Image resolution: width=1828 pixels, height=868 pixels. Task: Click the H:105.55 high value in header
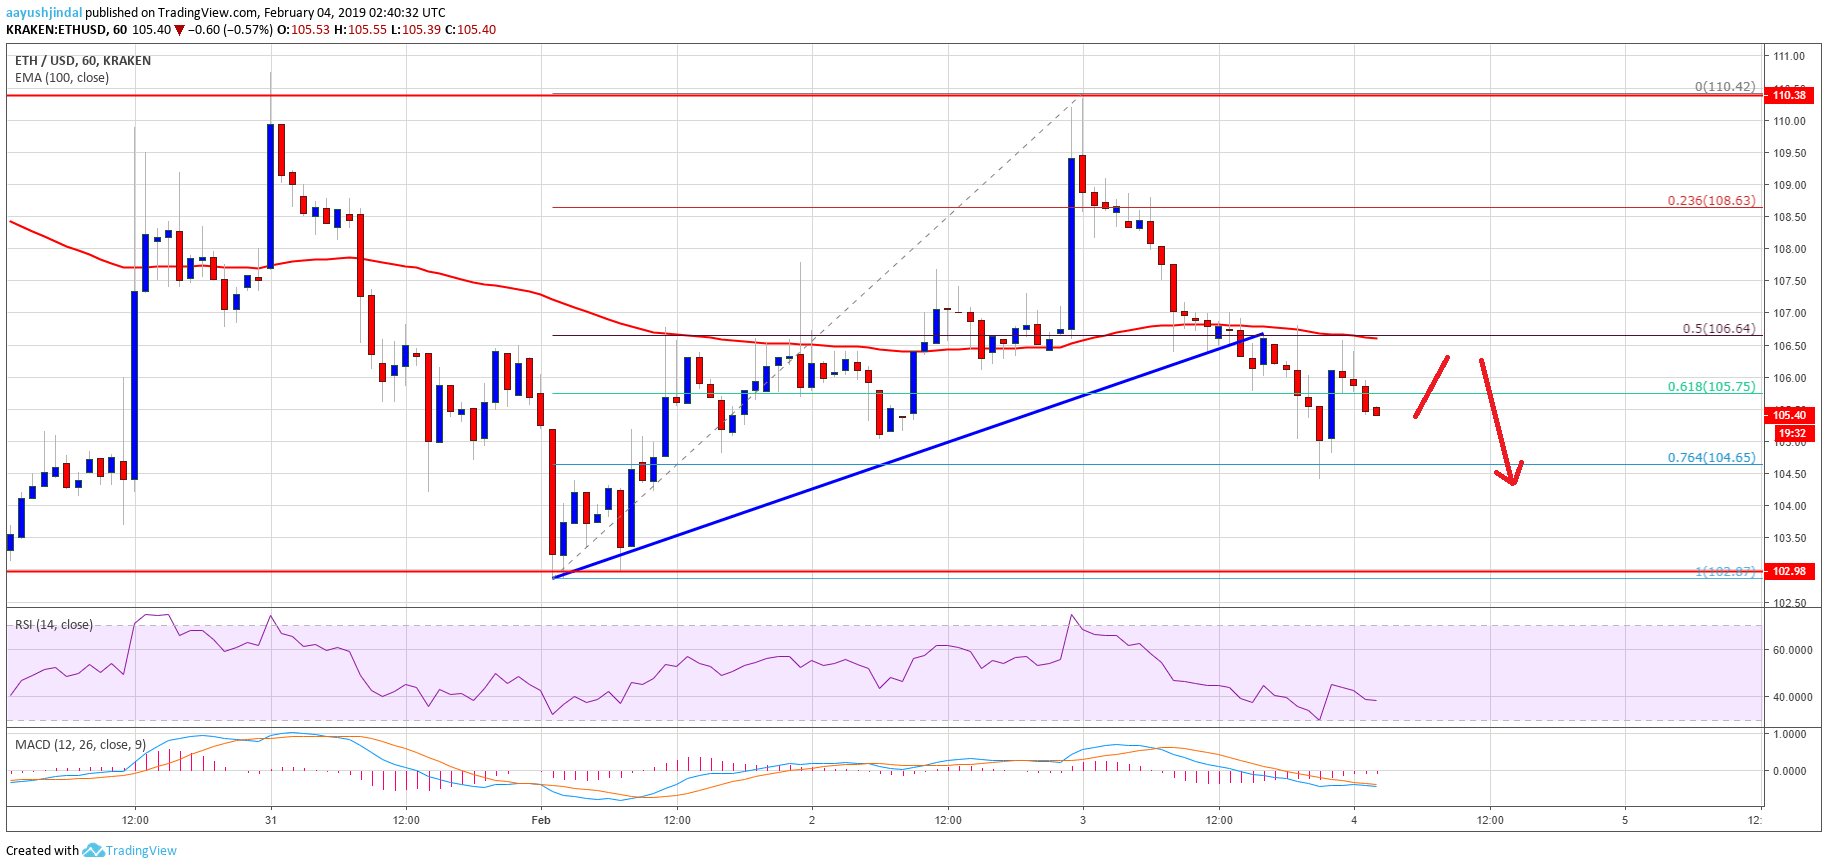pyautogui.click(x=360, y=30)
